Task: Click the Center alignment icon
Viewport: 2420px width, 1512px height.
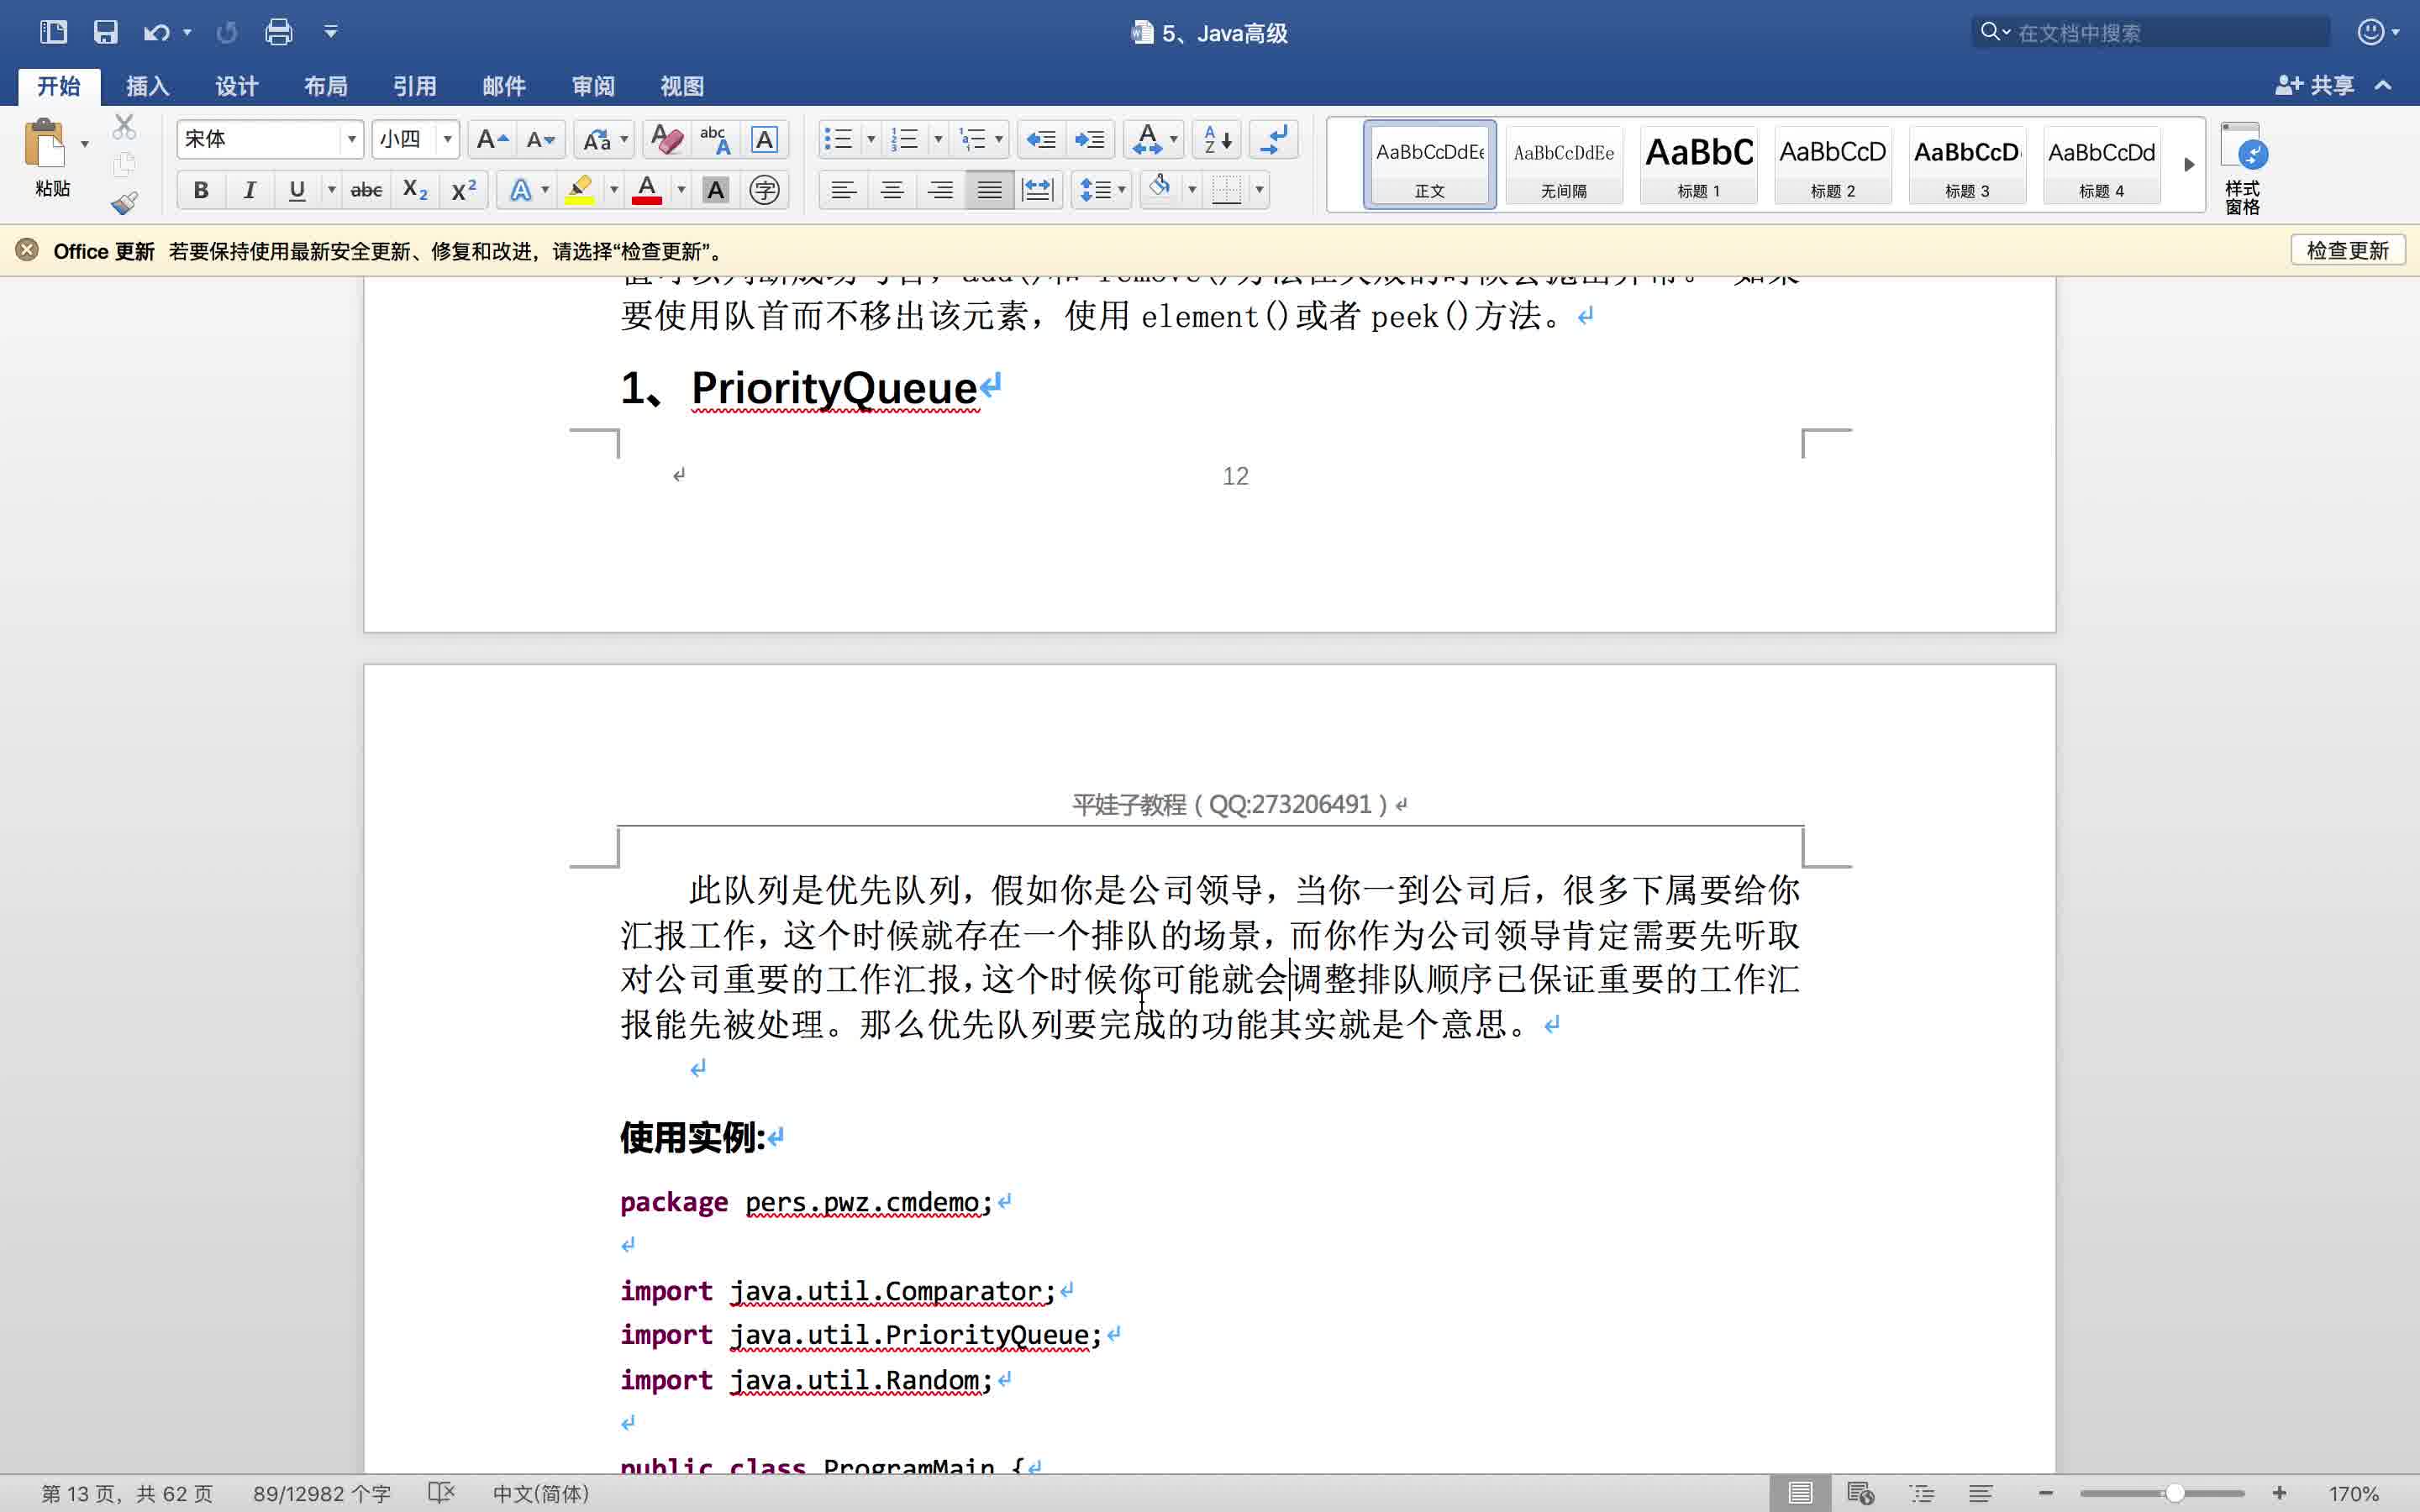Action: pos(892,190)
